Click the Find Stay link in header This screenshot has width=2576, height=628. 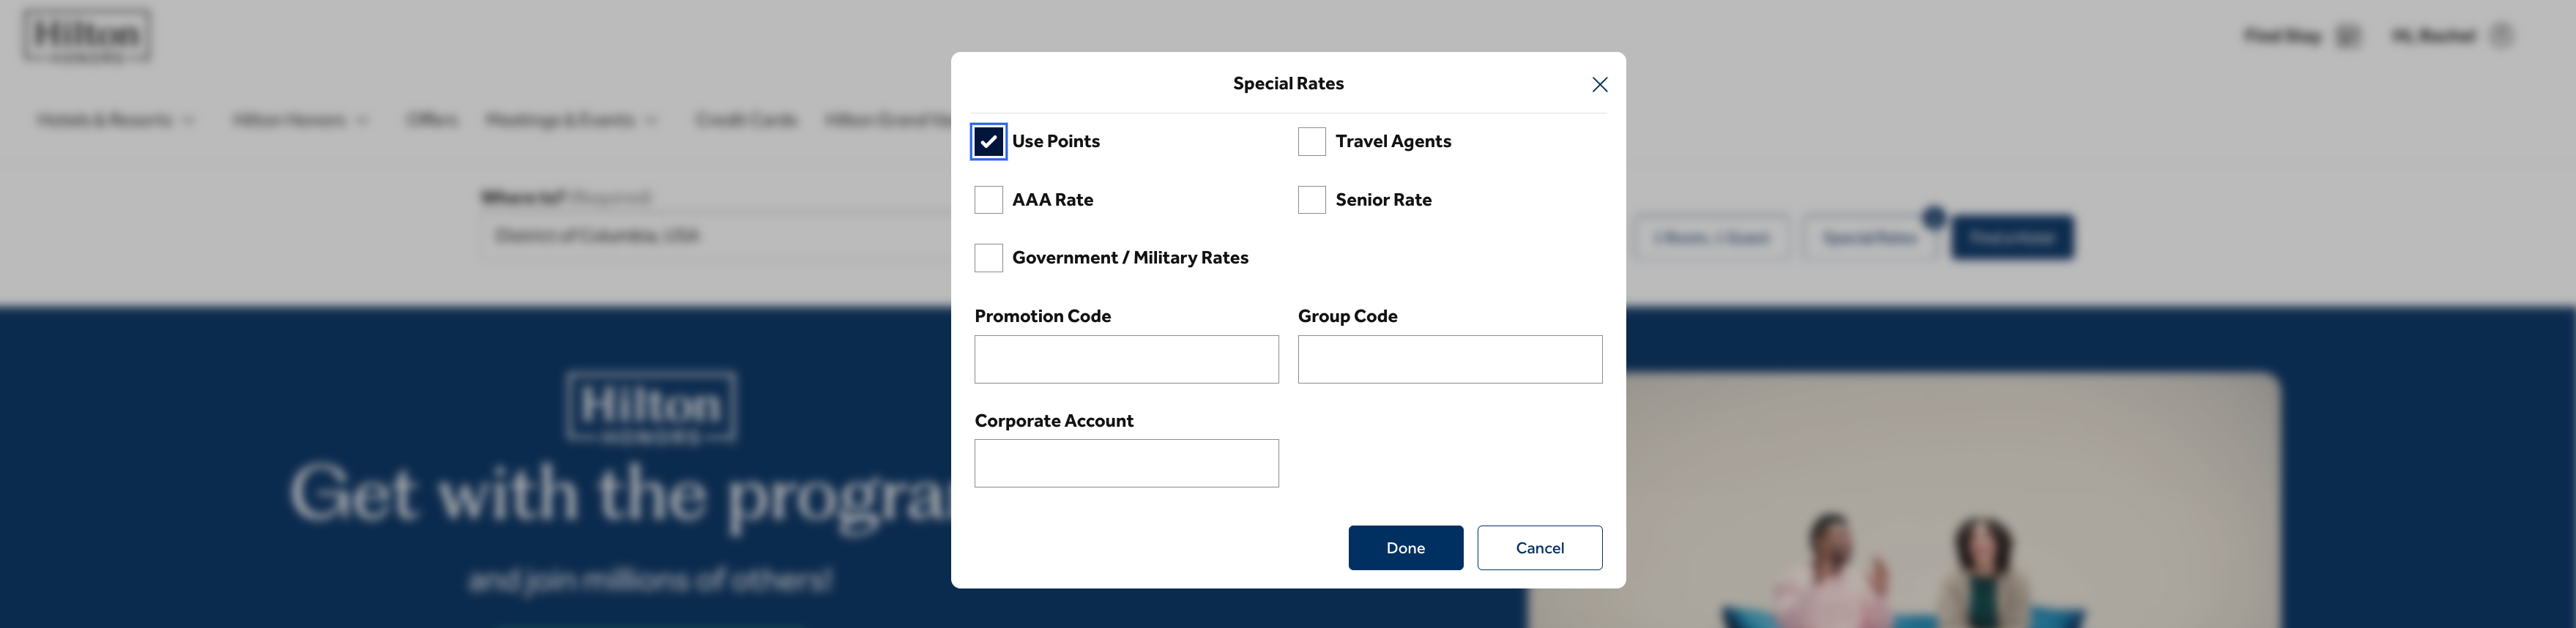coord(2301,36)
